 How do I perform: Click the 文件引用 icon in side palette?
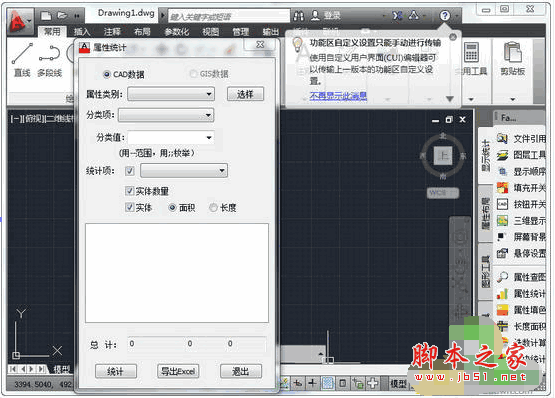click(502, 138)
